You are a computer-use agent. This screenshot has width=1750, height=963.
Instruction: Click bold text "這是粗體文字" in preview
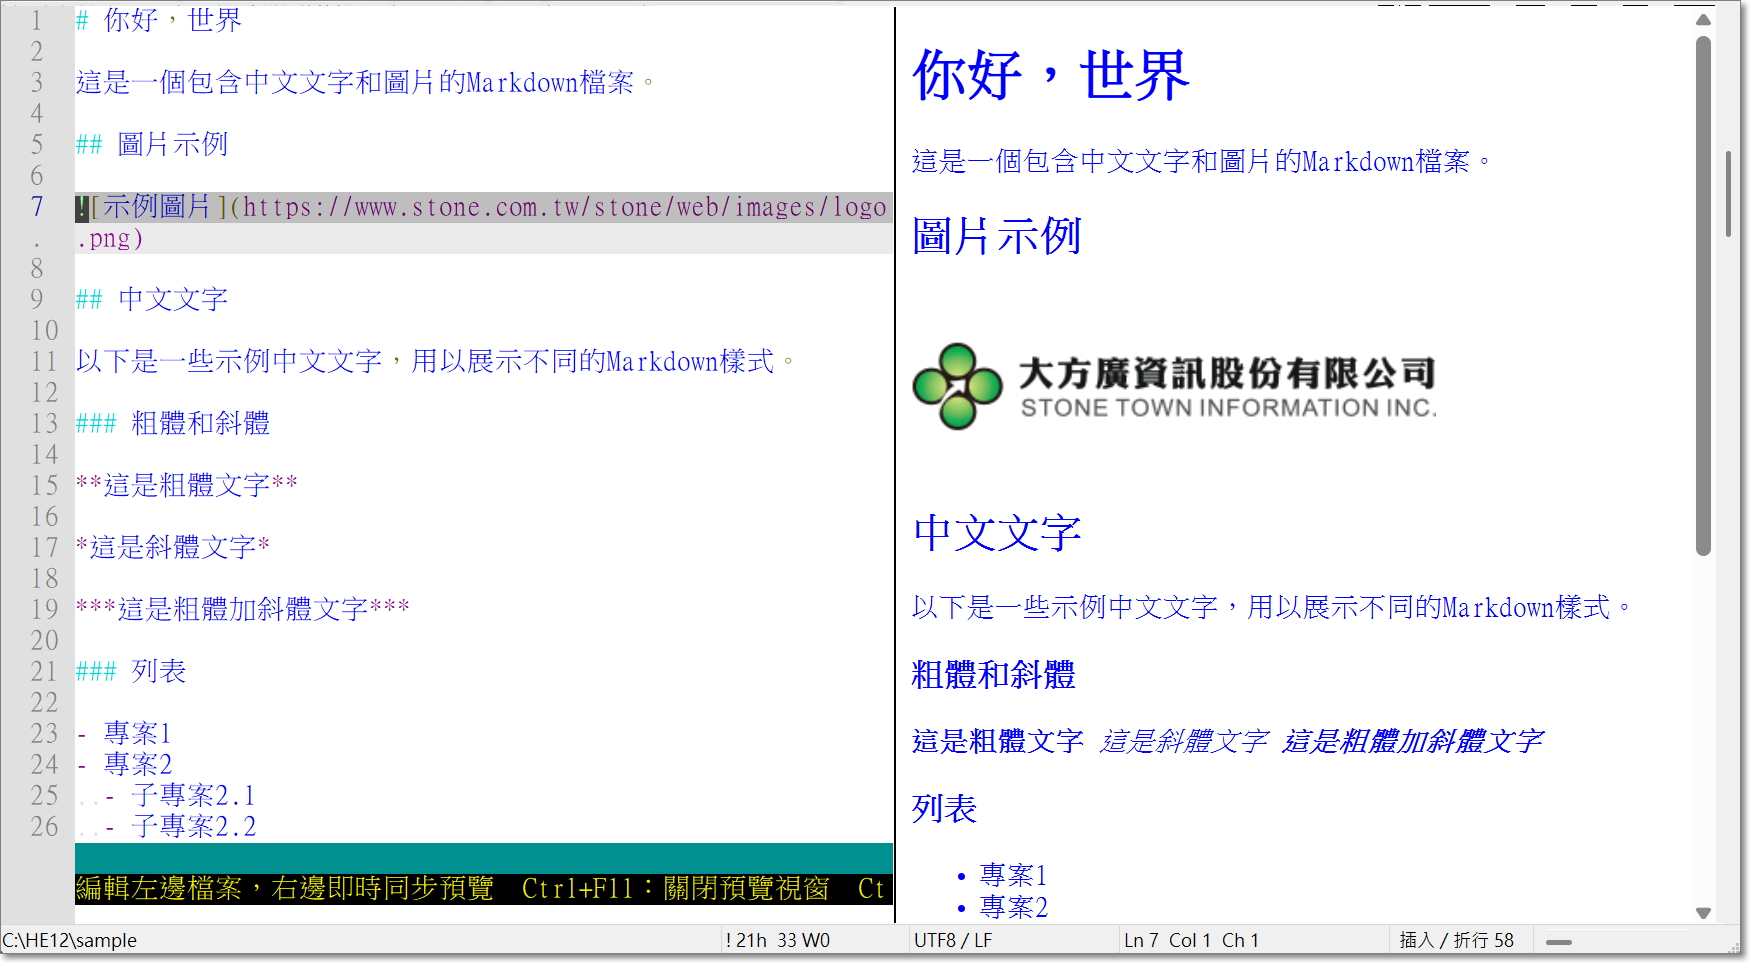998,741
